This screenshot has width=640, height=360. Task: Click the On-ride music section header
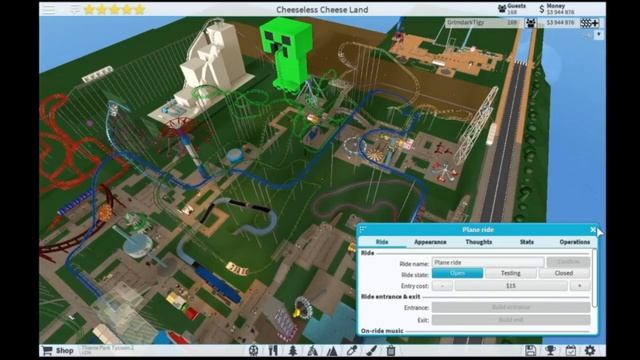click(382, 331)
